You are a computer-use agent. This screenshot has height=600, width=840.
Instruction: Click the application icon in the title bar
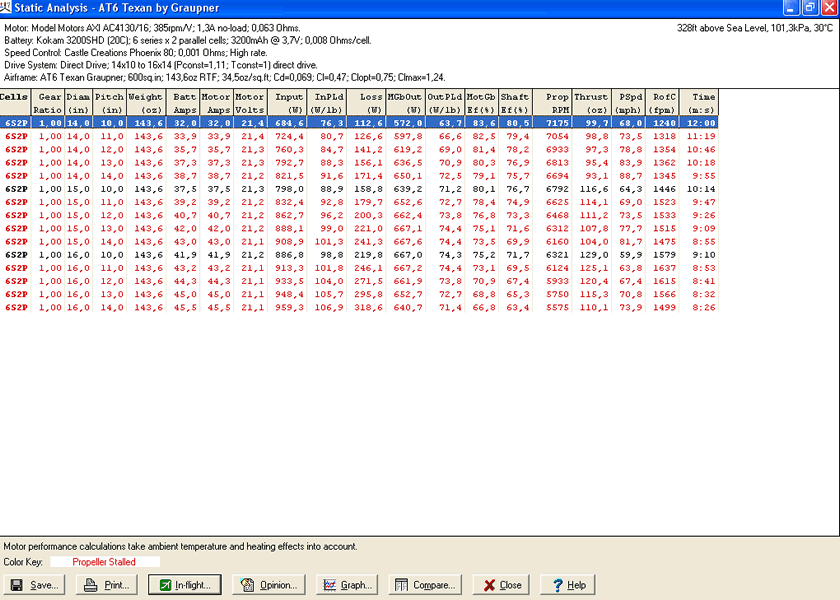click(x=7, y=8)
